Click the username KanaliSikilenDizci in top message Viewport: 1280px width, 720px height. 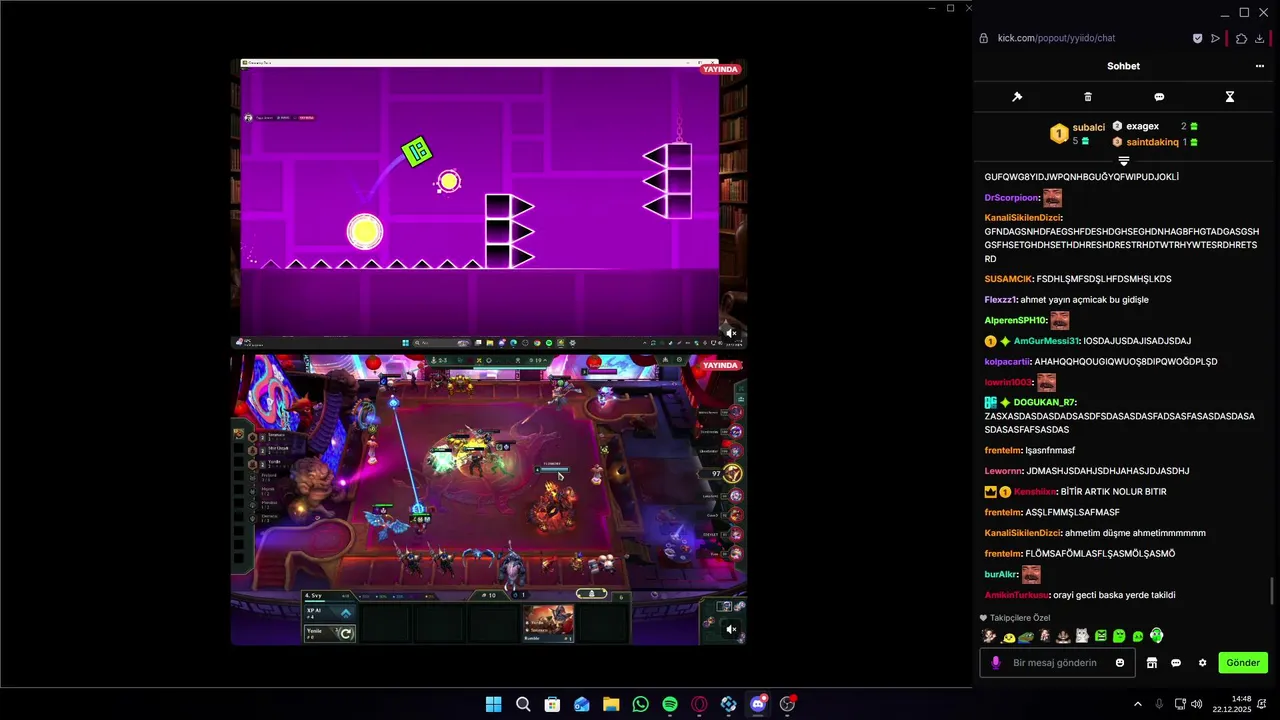point(1022,217)
